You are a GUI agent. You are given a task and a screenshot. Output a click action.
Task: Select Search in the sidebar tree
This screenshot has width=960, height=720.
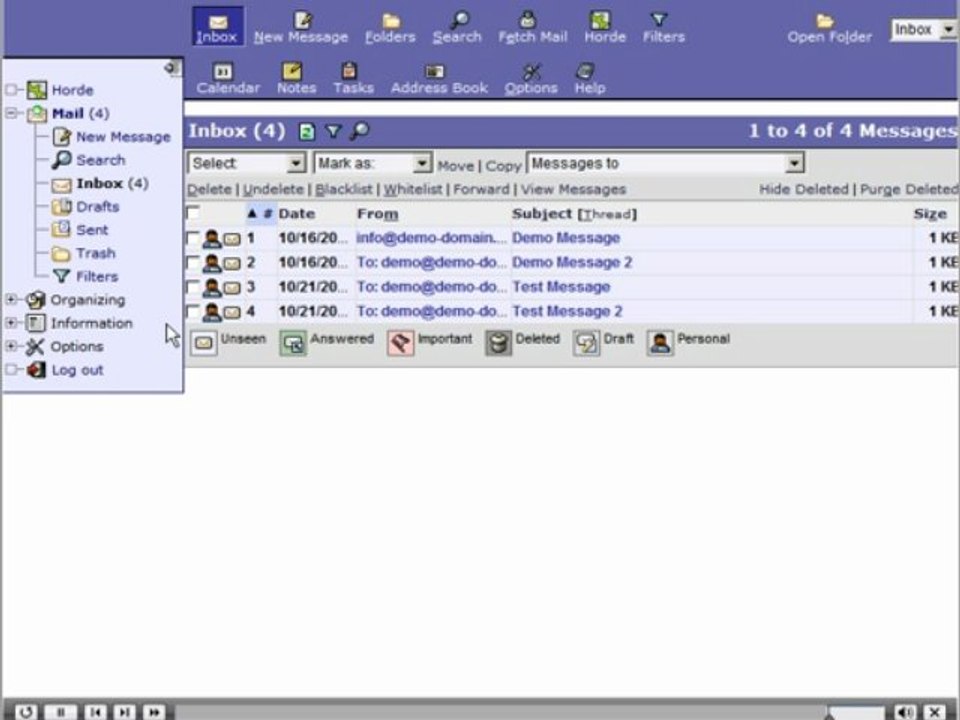[100, 160]
